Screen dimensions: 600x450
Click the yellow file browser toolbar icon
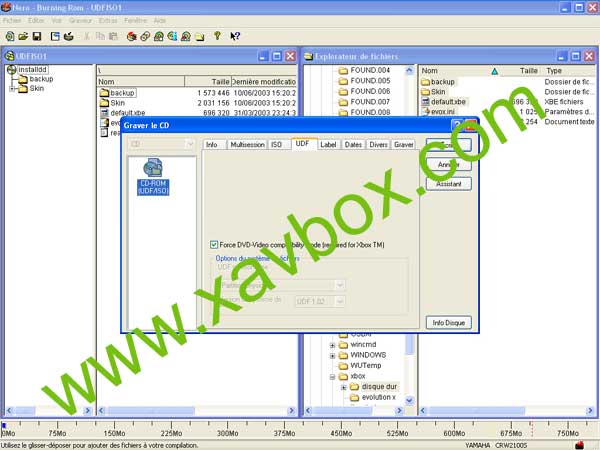coord(199,36)
